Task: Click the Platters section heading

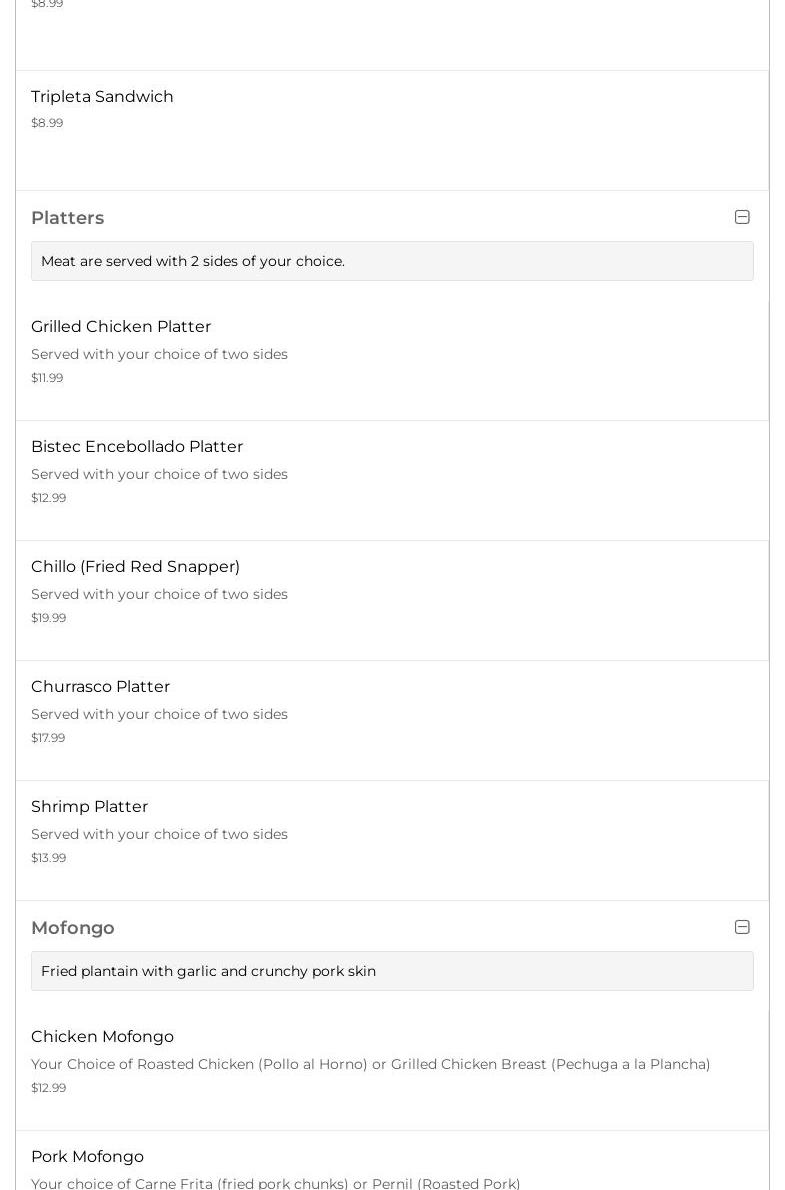Action: tap(67, 218)
